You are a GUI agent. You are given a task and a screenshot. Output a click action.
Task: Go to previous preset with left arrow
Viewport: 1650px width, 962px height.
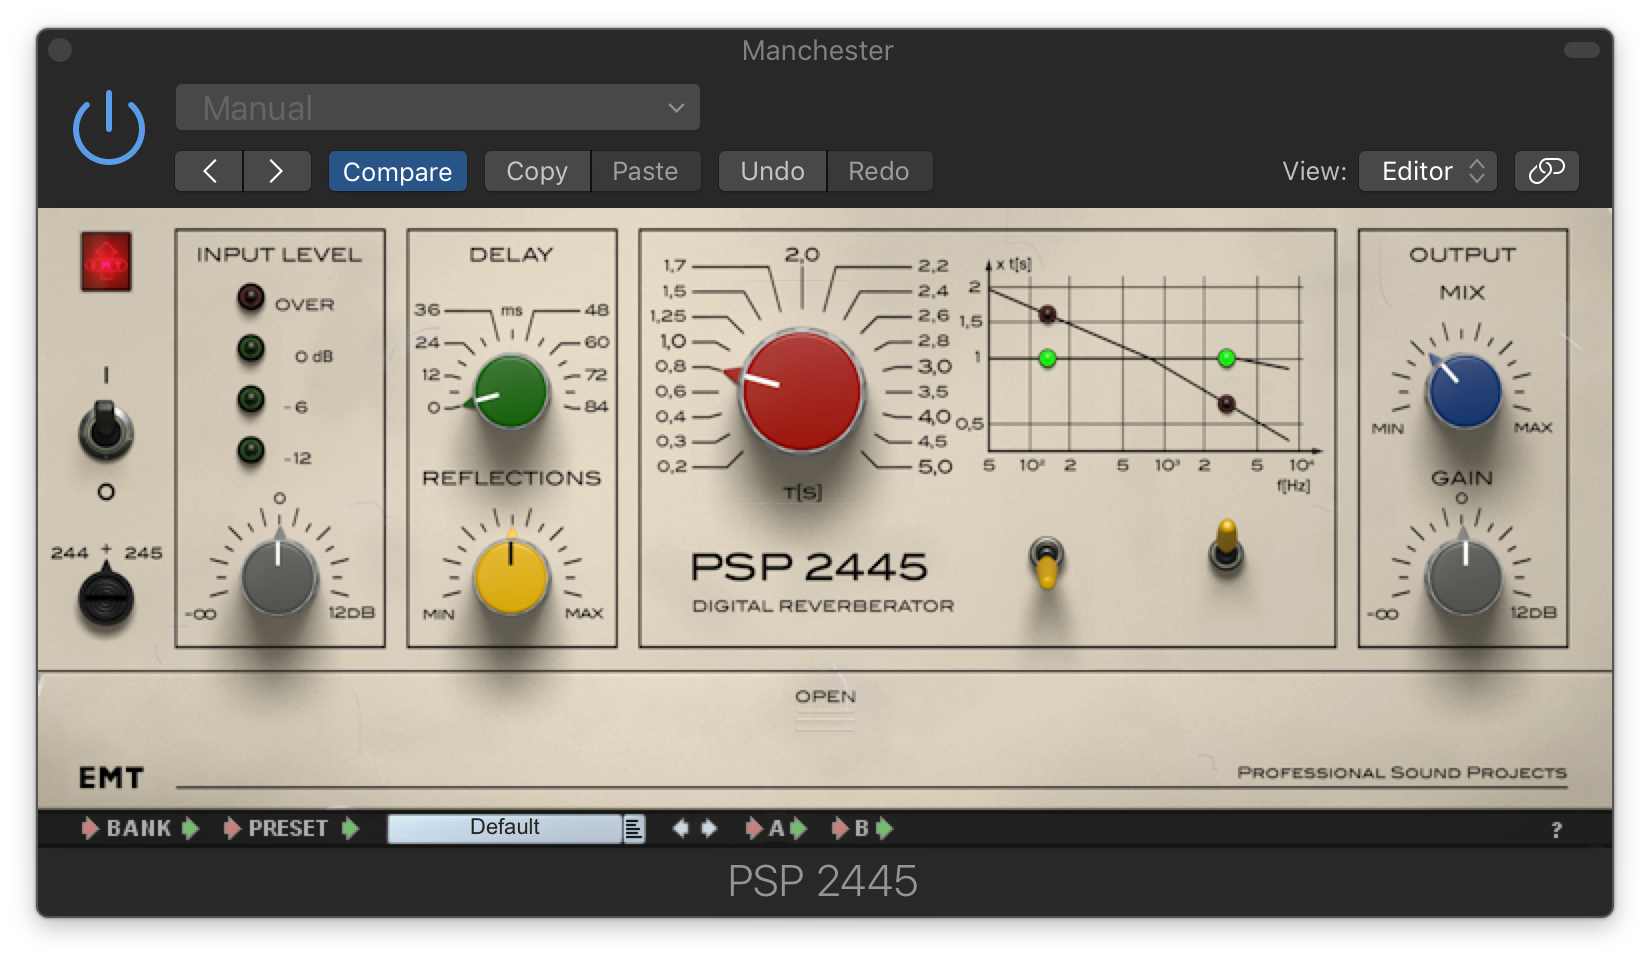click(209, 171)
